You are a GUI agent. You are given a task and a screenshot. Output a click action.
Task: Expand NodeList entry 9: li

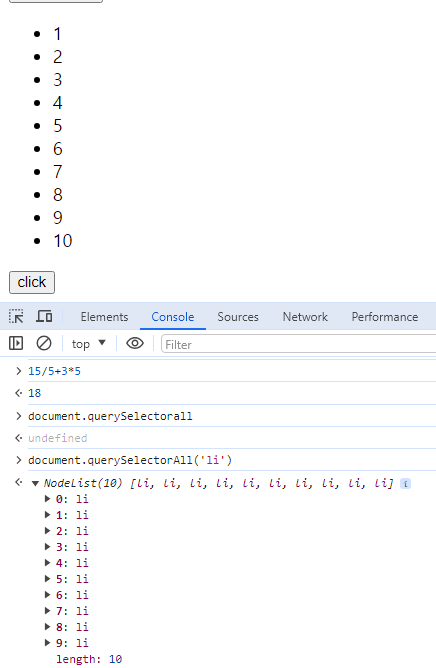coord(47,643)
